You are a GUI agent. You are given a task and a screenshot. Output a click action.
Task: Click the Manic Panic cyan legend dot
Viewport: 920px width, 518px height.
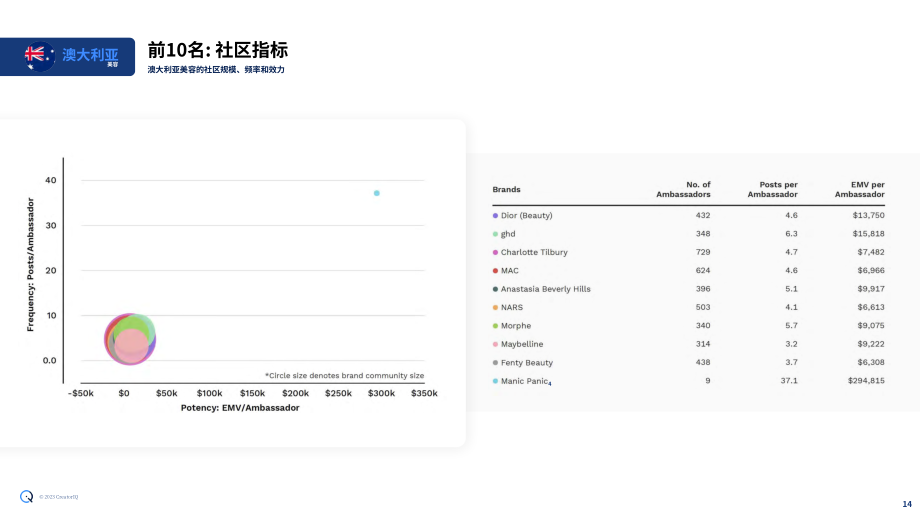pyautogui.click(x=495, y=381)
